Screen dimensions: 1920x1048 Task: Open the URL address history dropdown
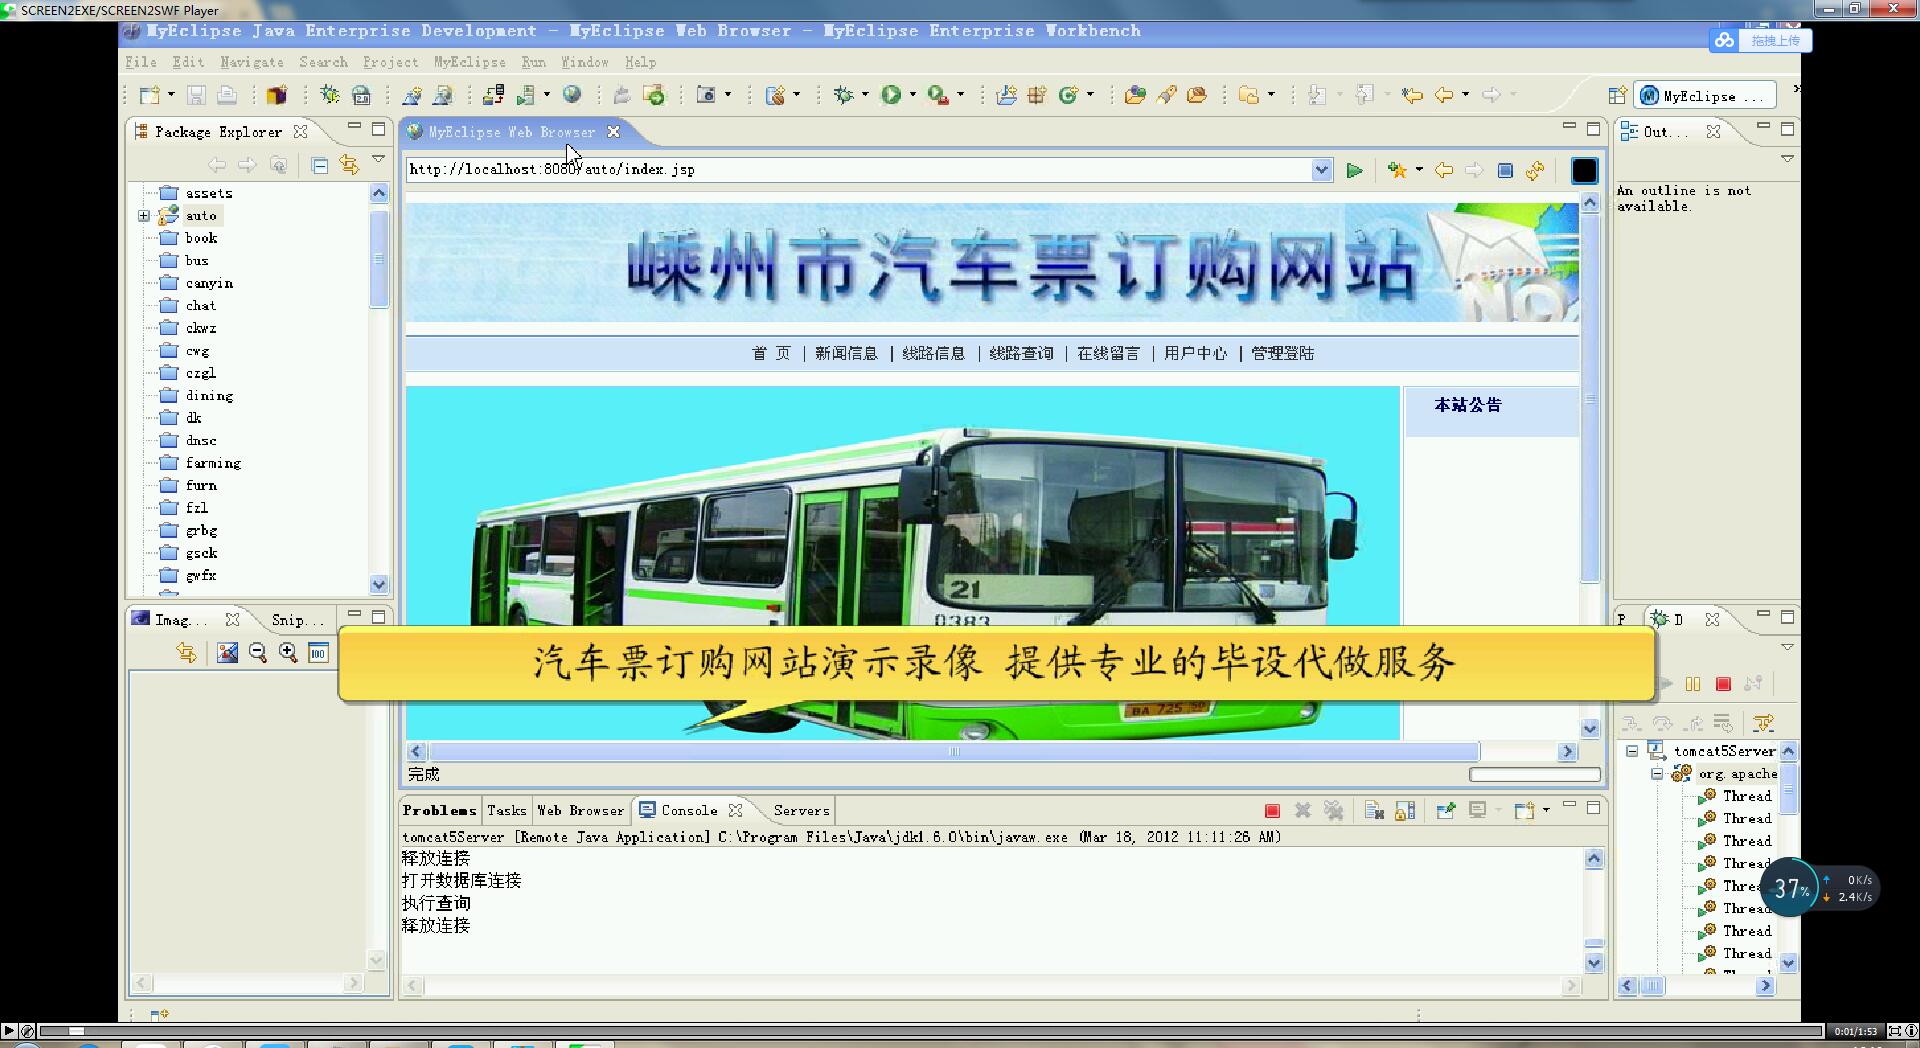click(1321, 170)
